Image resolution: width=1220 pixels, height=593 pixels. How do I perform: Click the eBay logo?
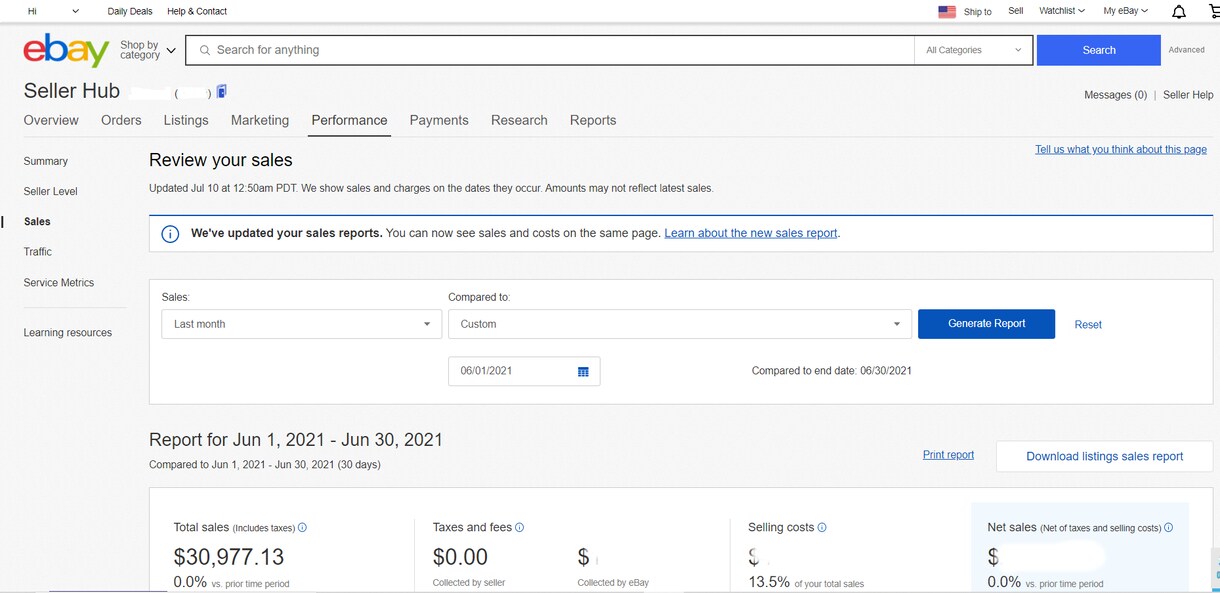tap(66, 50)
